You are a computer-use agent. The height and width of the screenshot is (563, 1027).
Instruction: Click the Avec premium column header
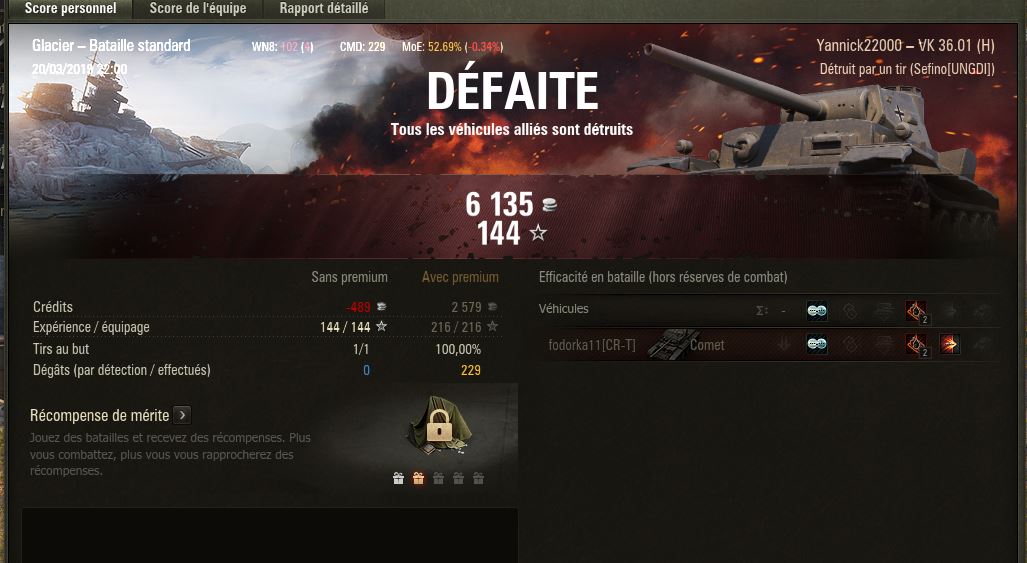coord(460,277)
